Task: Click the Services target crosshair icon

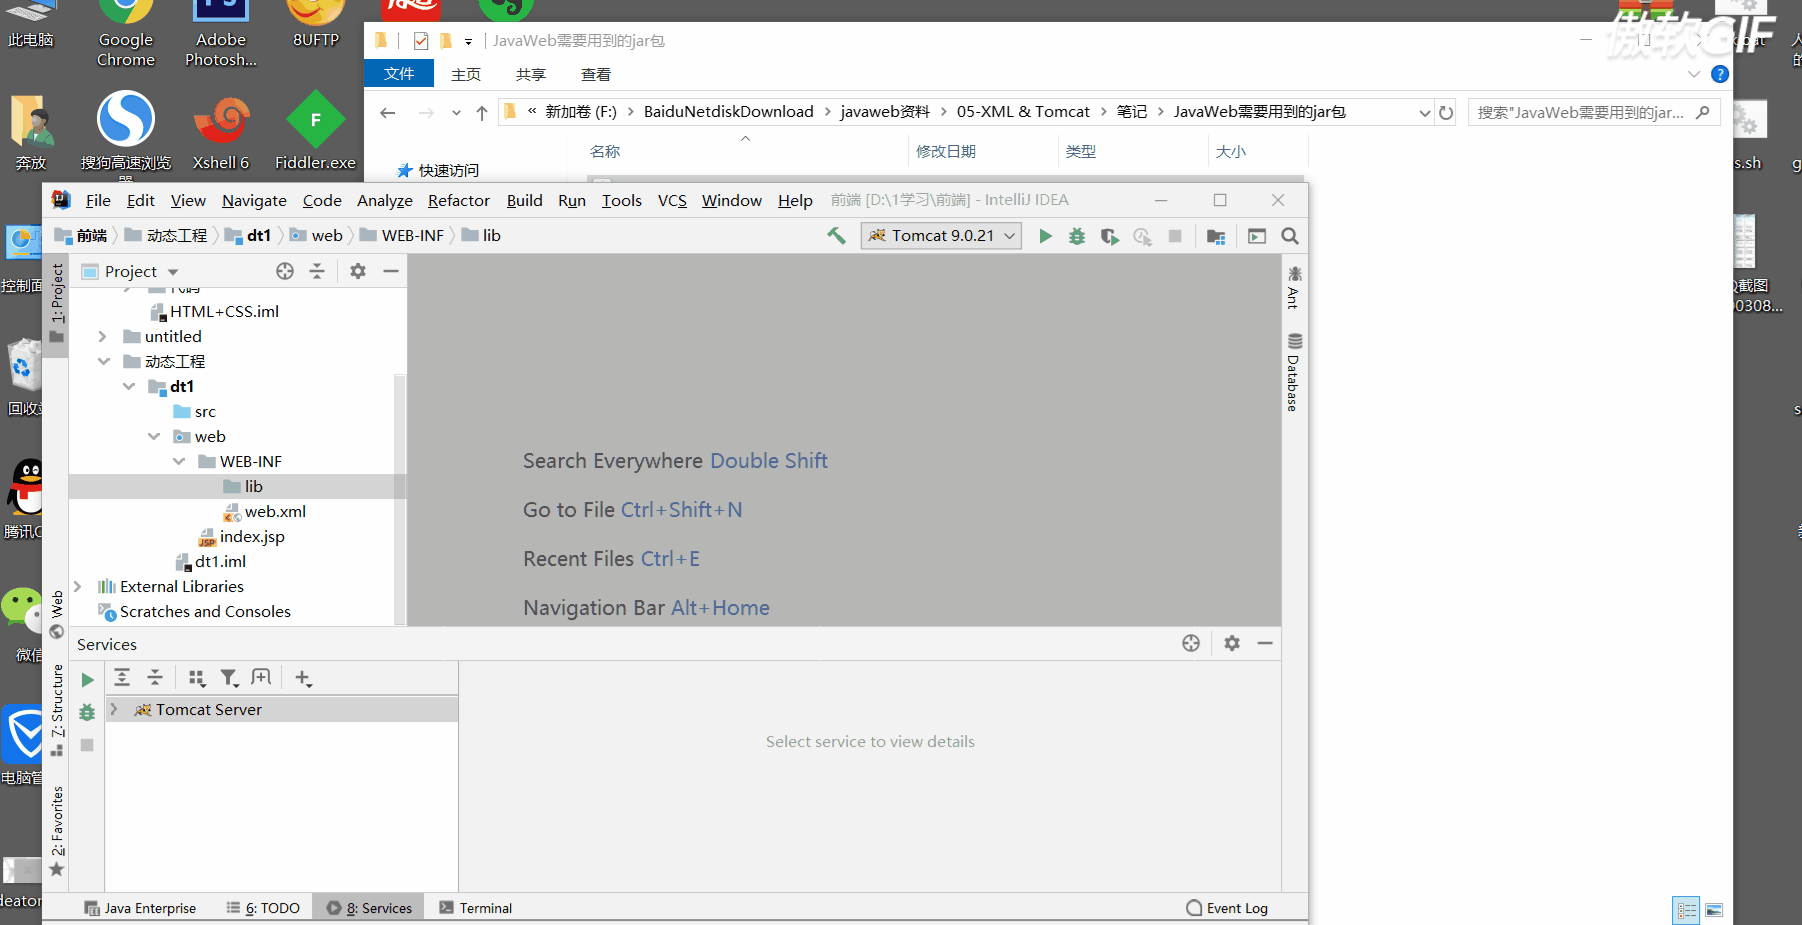Action: click(1191, 643)
